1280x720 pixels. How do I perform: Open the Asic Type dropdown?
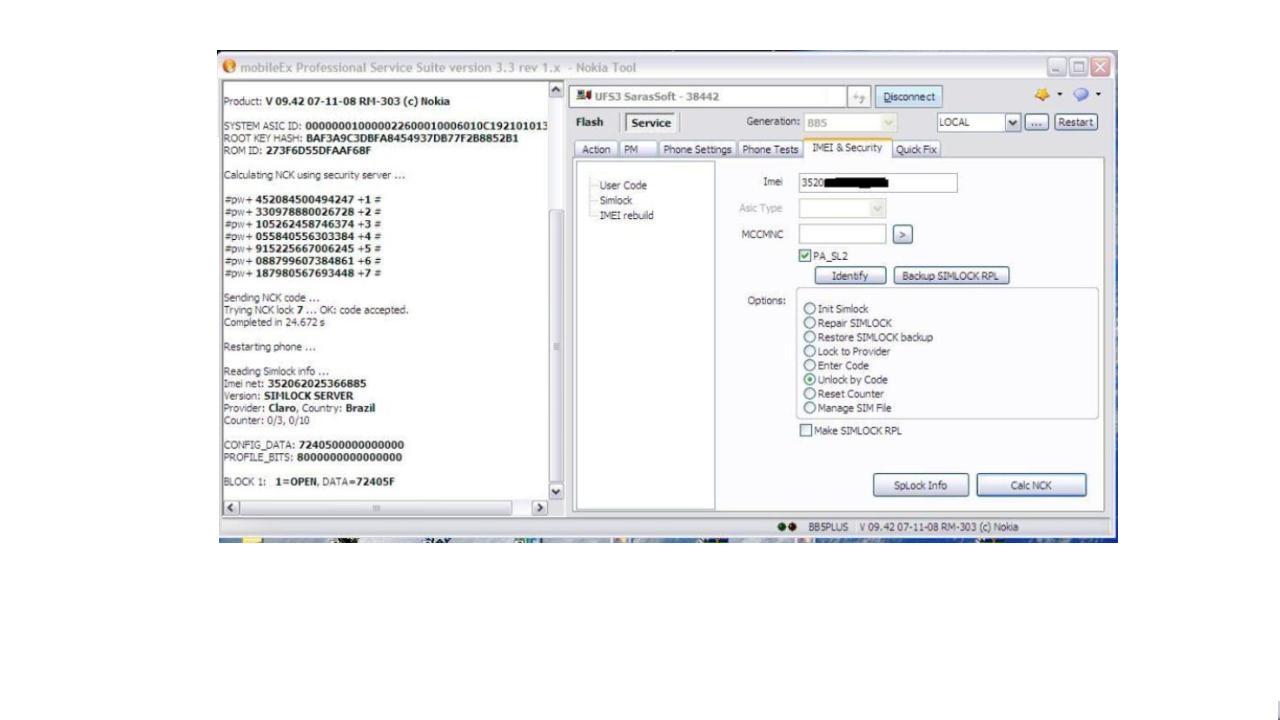pyautogui.click(x=878, y=209)
